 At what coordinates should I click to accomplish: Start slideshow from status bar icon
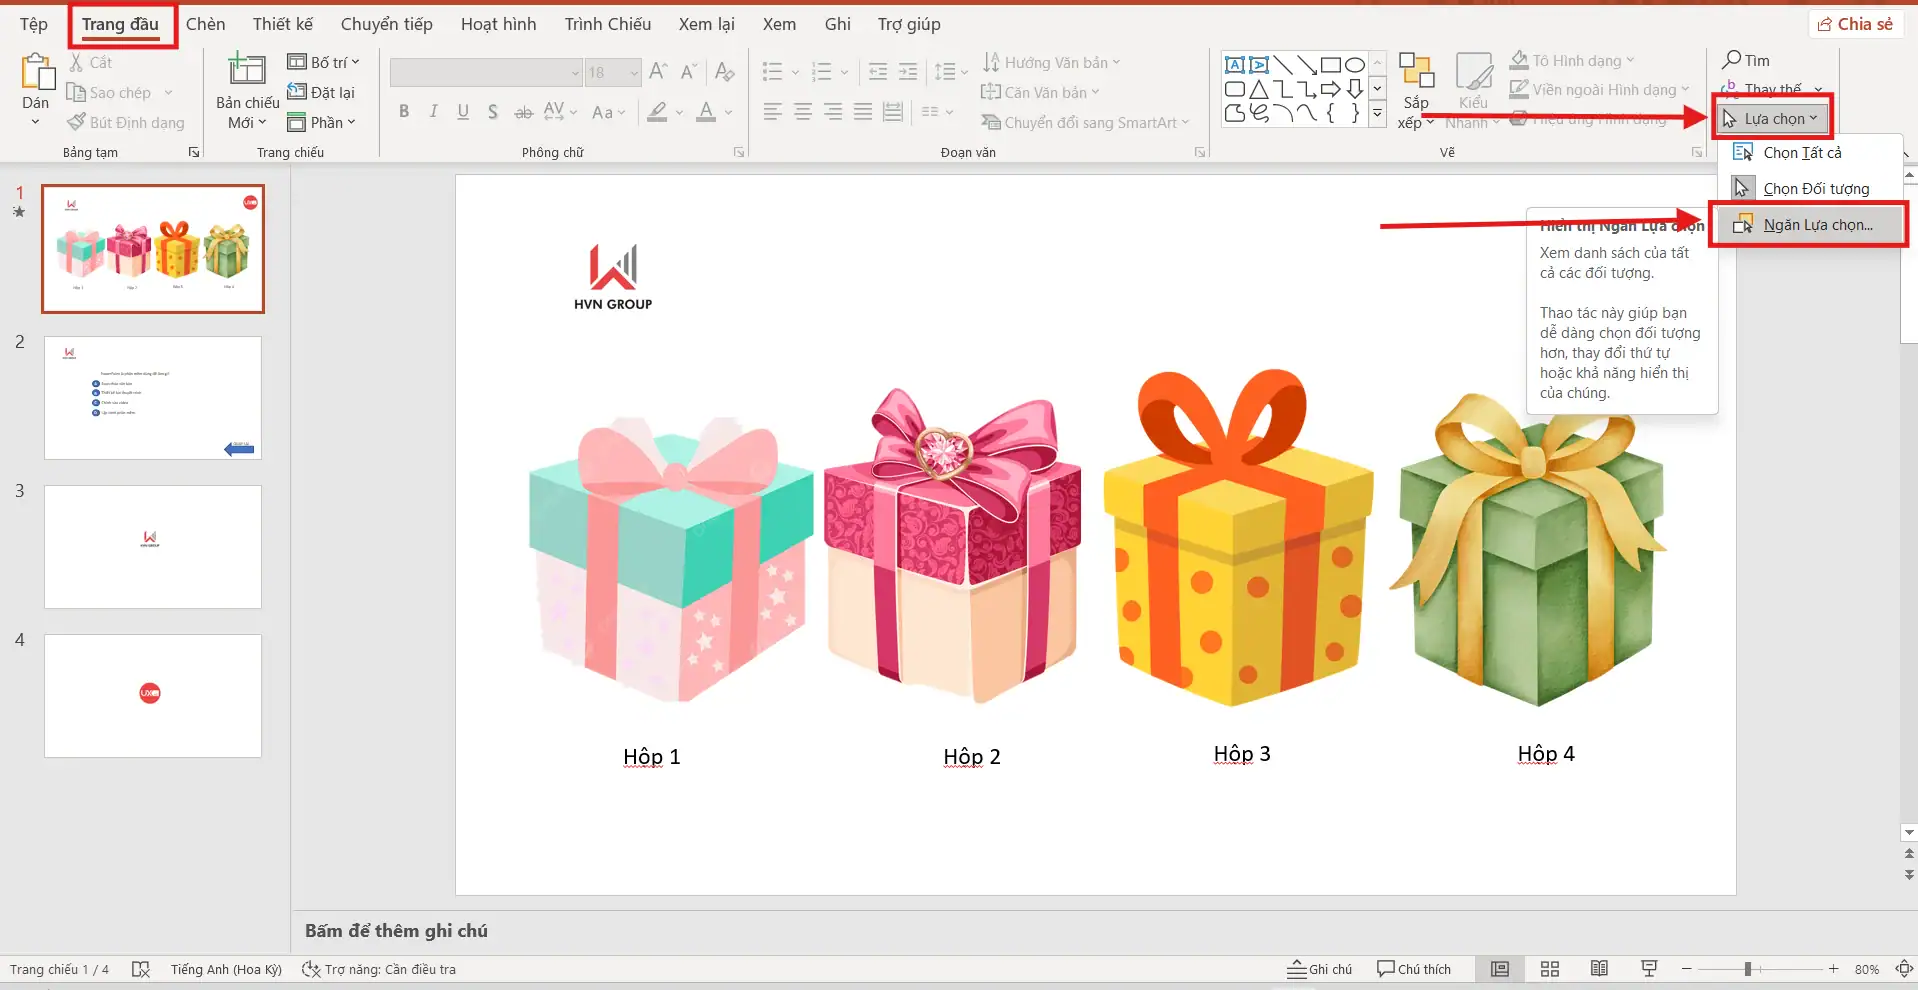coord(1649,969)
